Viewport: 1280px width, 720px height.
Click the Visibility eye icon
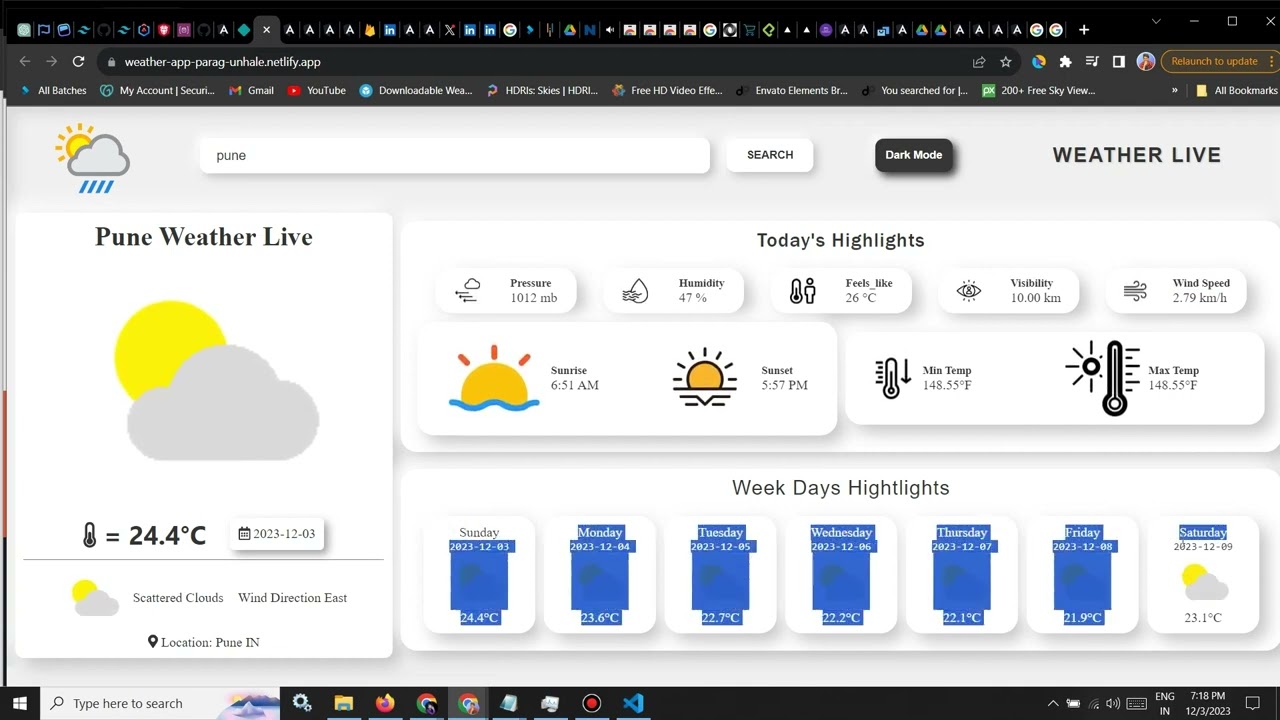tap(968, 290)
